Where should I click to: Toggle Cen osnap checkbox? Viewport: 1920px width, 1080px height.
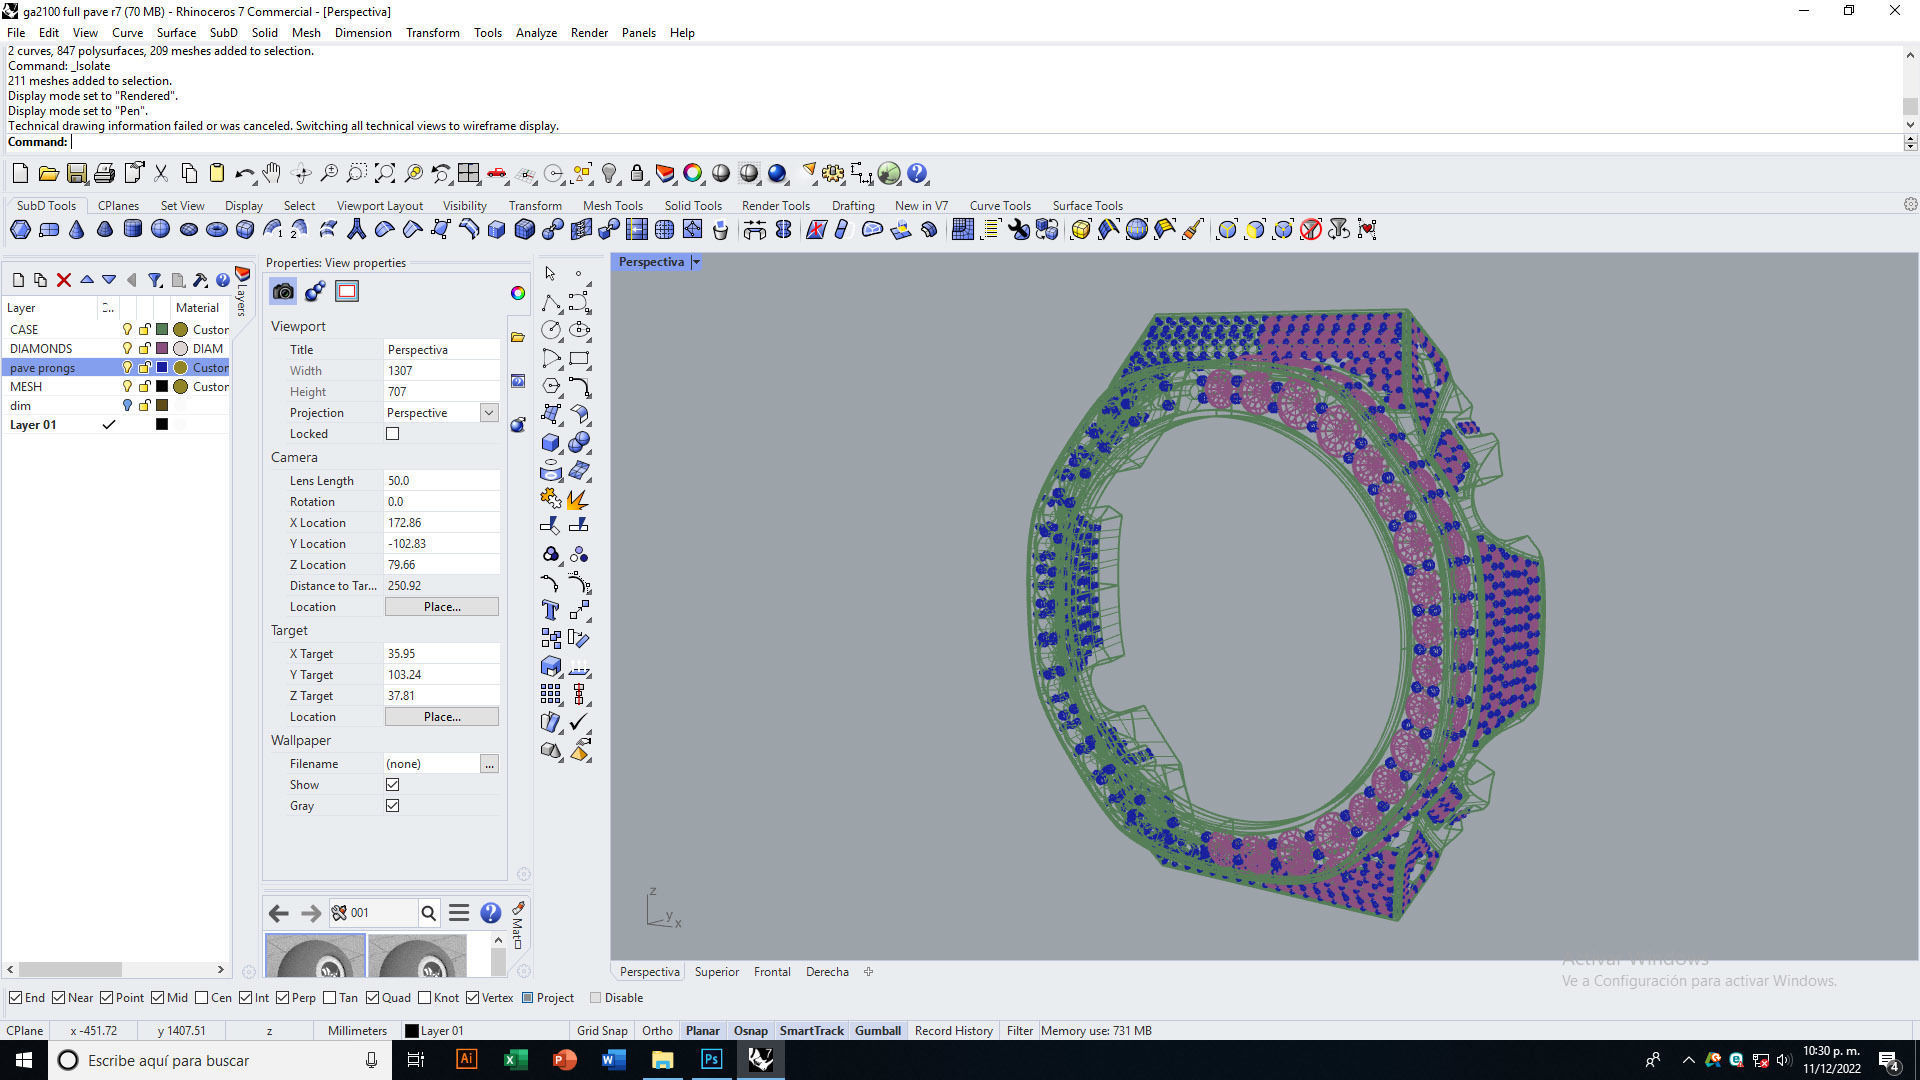[x=202, y=998]
